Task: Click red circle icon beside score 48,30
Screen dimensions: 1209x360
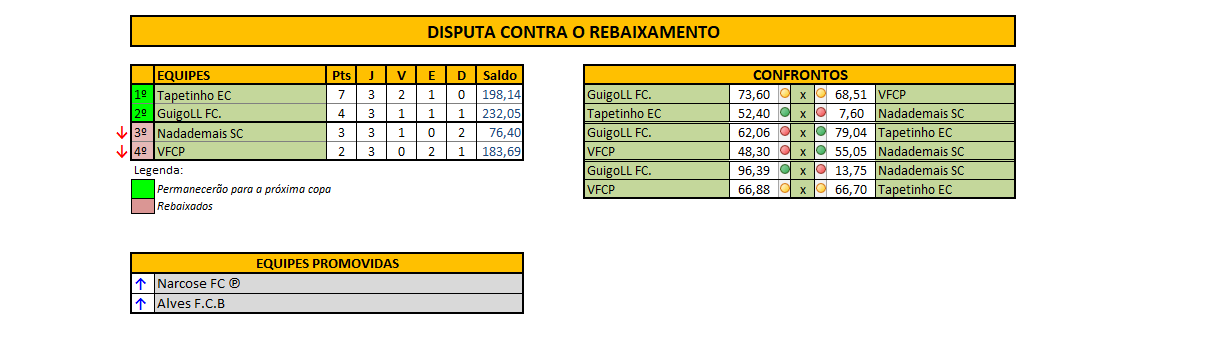Action: [x=785, y=151]
